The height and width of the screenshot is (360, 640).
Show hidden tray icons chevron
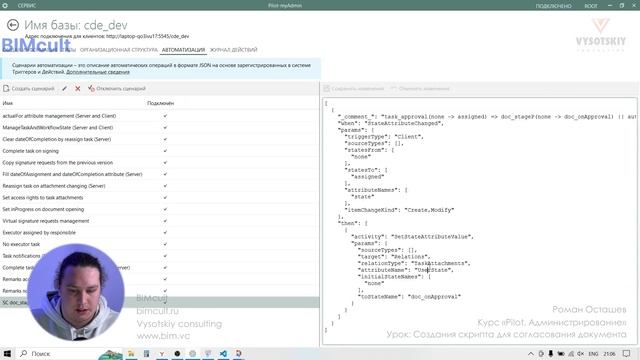[x=531, y=353]
